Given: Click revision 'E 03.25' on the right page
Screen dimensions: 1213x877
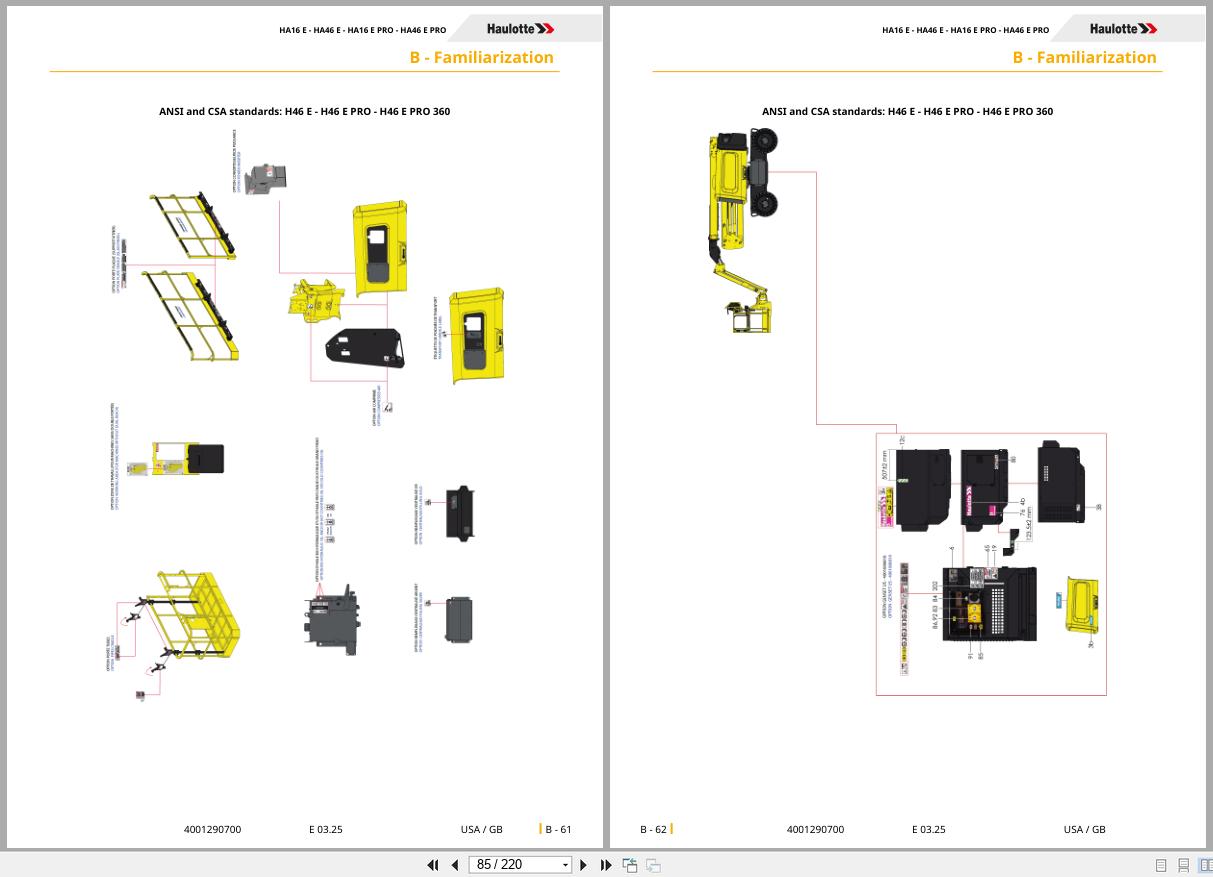Looking at the screenshot, I should click(x=928, y=829).
